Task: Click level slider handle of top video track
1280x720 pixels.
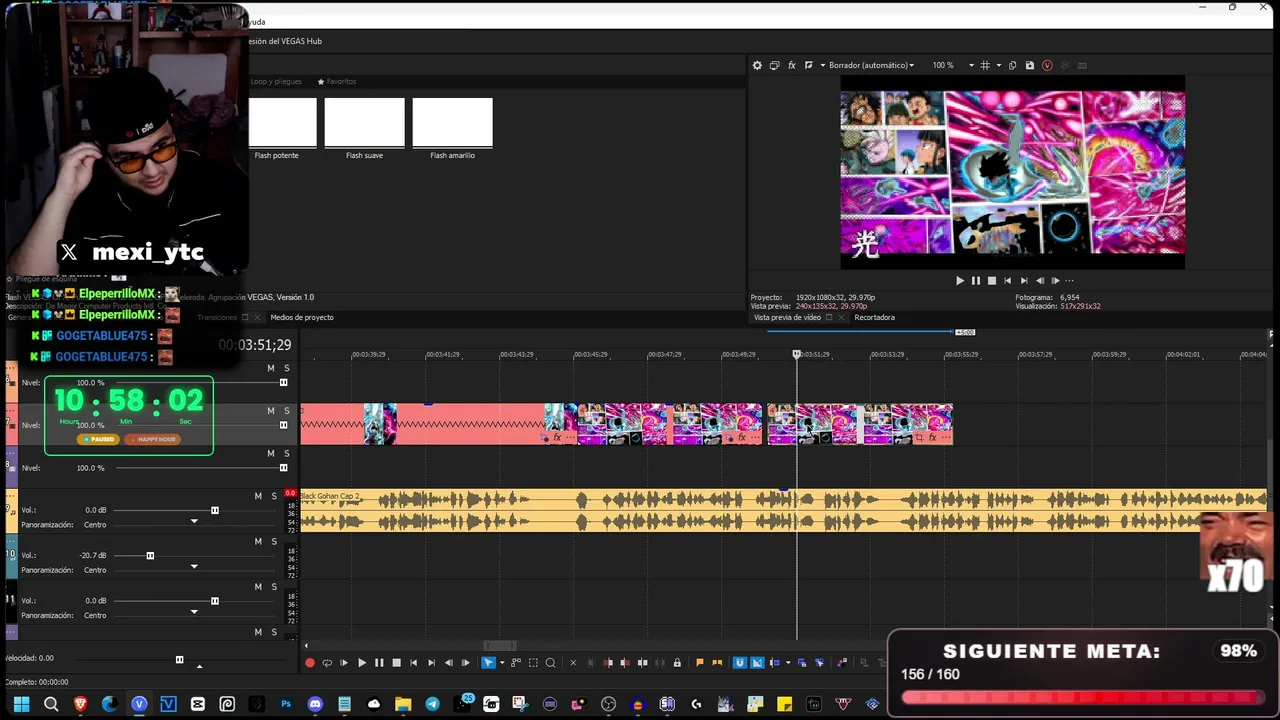Action: pyautogui.click(x=283, y=383)
